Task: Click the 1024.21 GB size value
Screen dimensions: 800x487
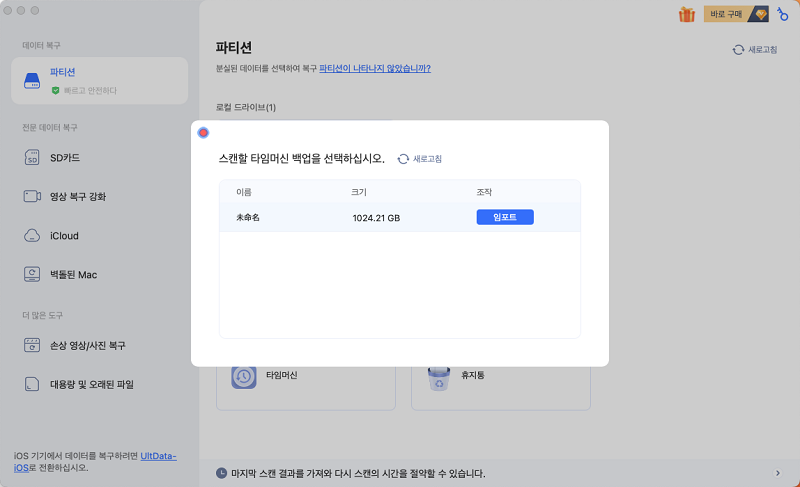Action: pyautogui.click(x=376, y=218)
